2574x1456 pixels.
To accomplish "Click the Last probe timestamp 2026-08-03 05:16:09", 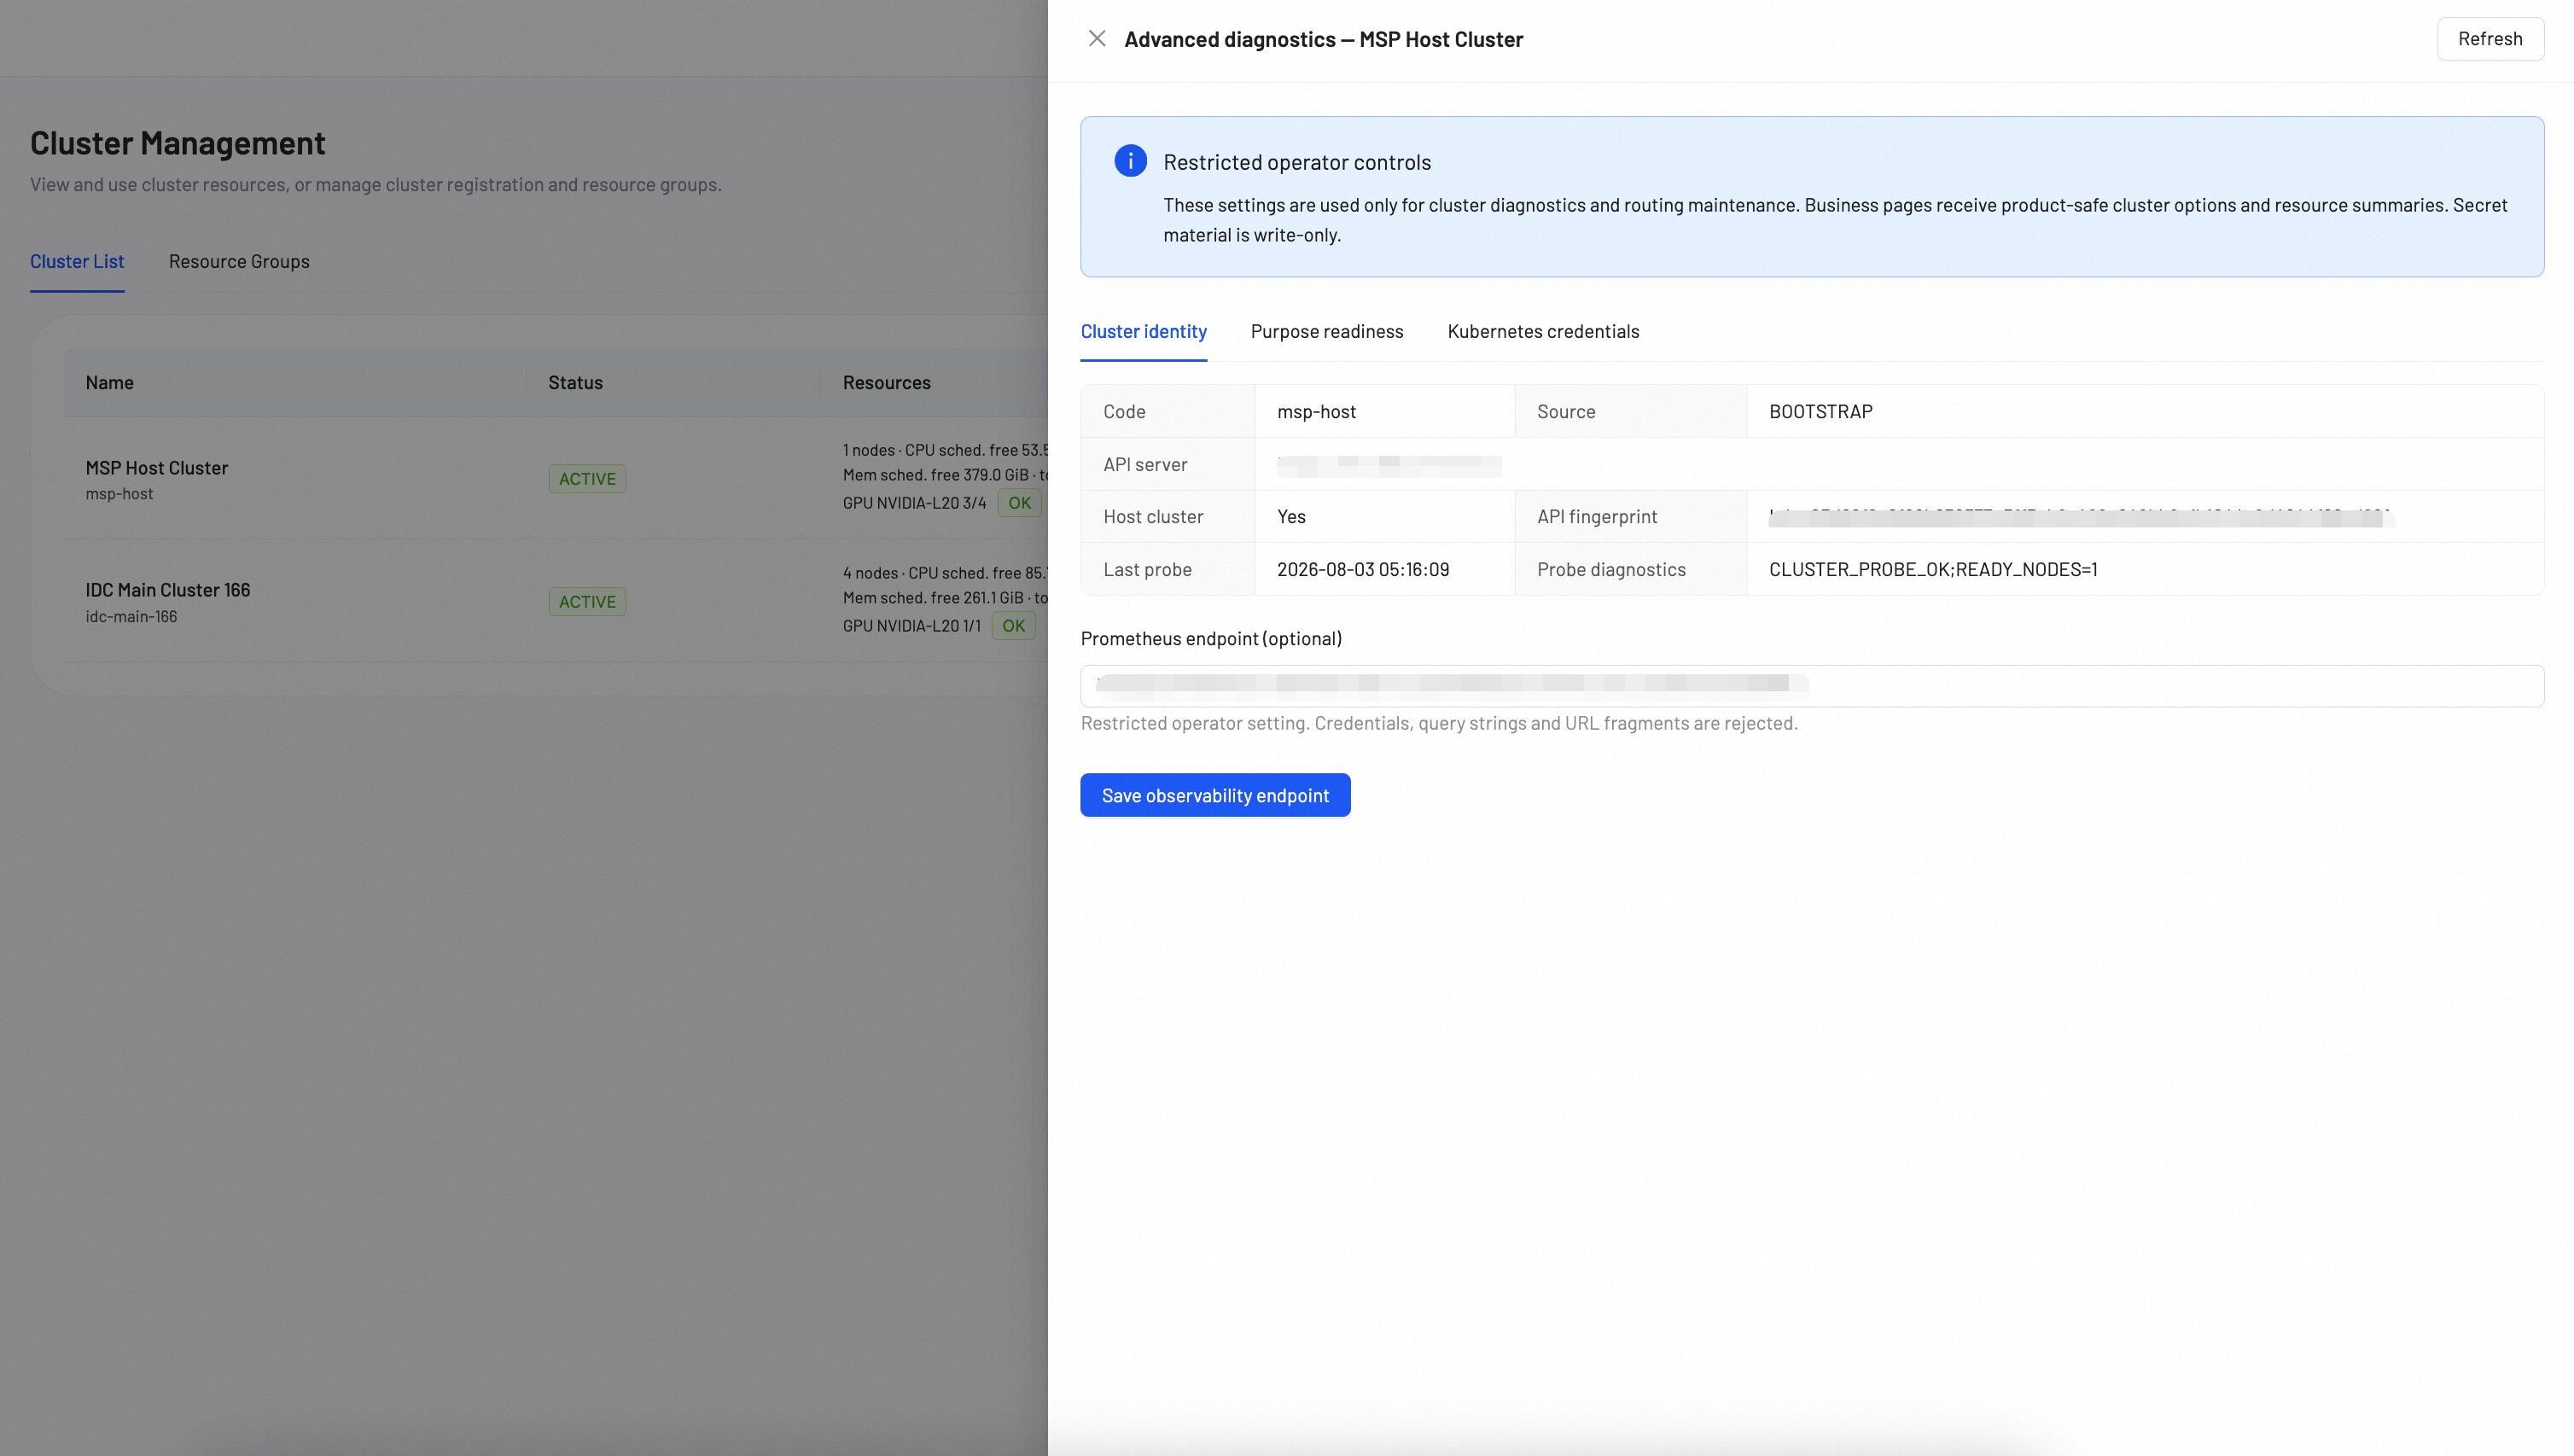I will [1362, 570].
